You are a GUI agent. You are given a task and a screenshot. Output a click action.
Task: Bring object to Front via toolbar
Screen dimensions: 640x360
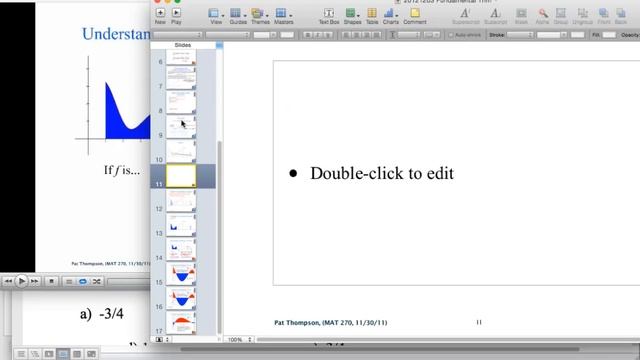[604, 16]
